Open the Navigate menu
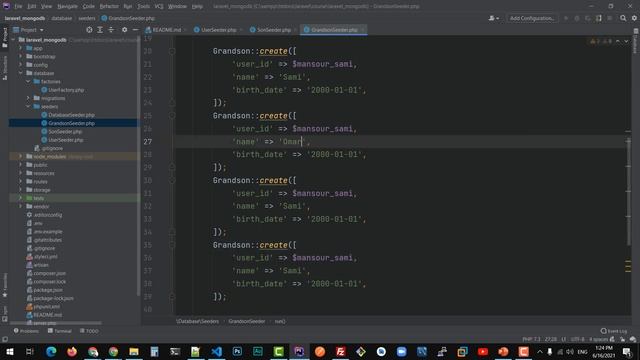This screenshot has height=360, width=640. (x=67, y=6)
